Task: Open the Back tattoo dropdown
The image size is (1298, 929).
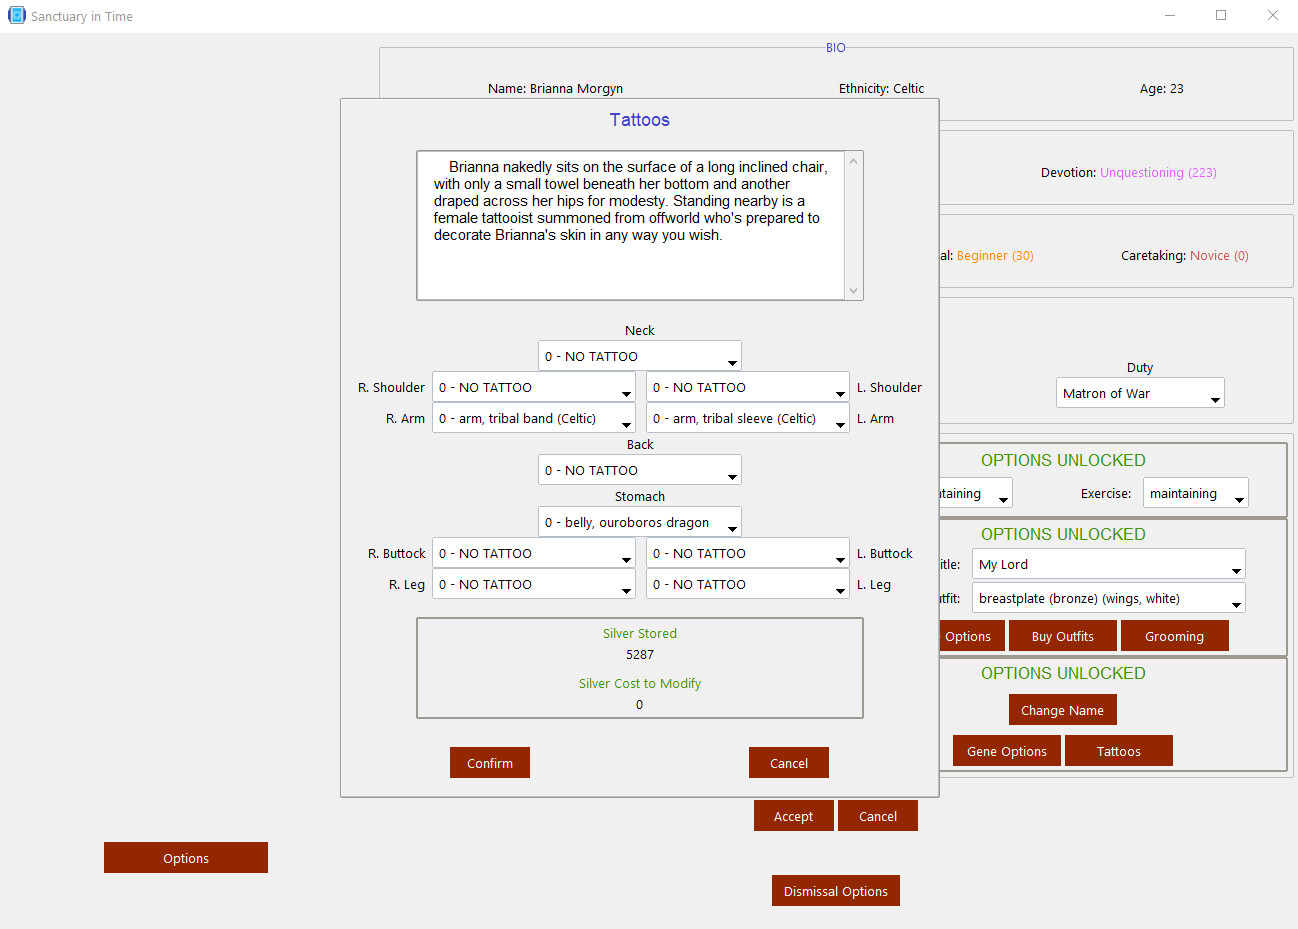Action: 640,471
